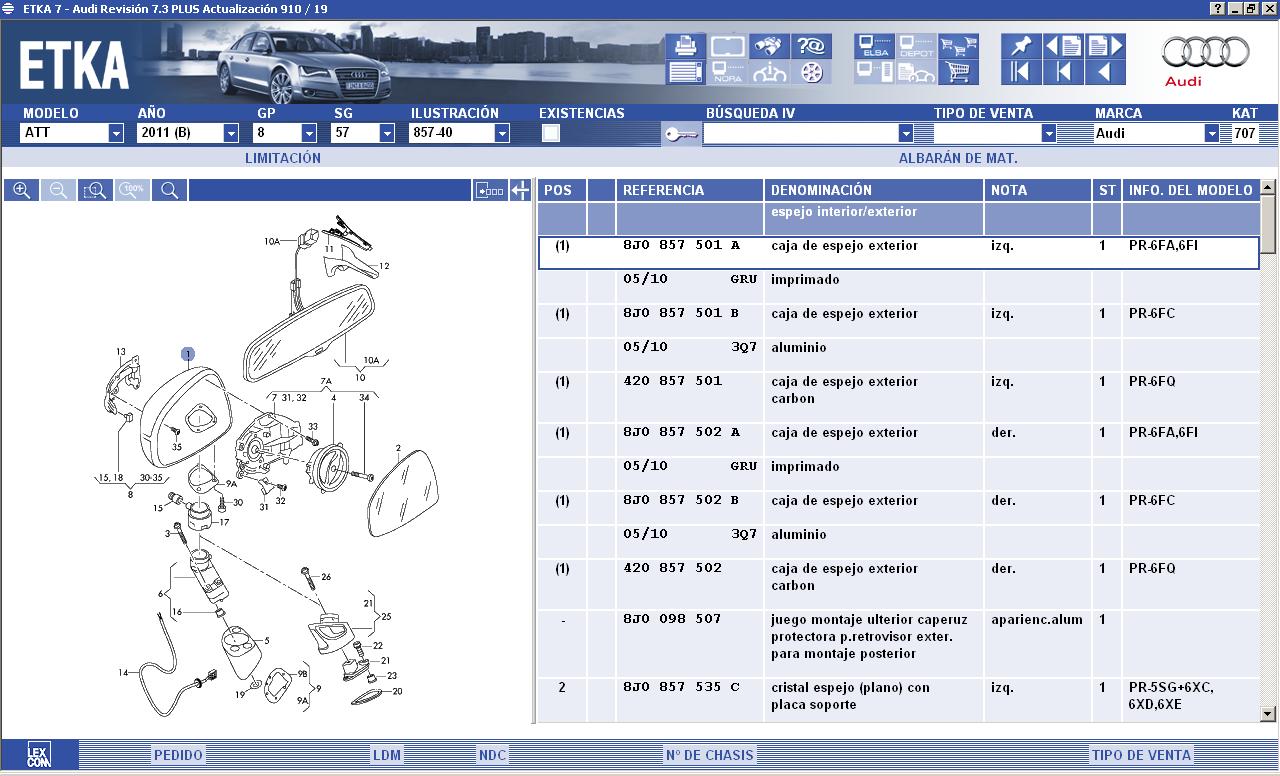Click the POS column header
This screenshot has height=776, width=1280.
tap(561, 190)
